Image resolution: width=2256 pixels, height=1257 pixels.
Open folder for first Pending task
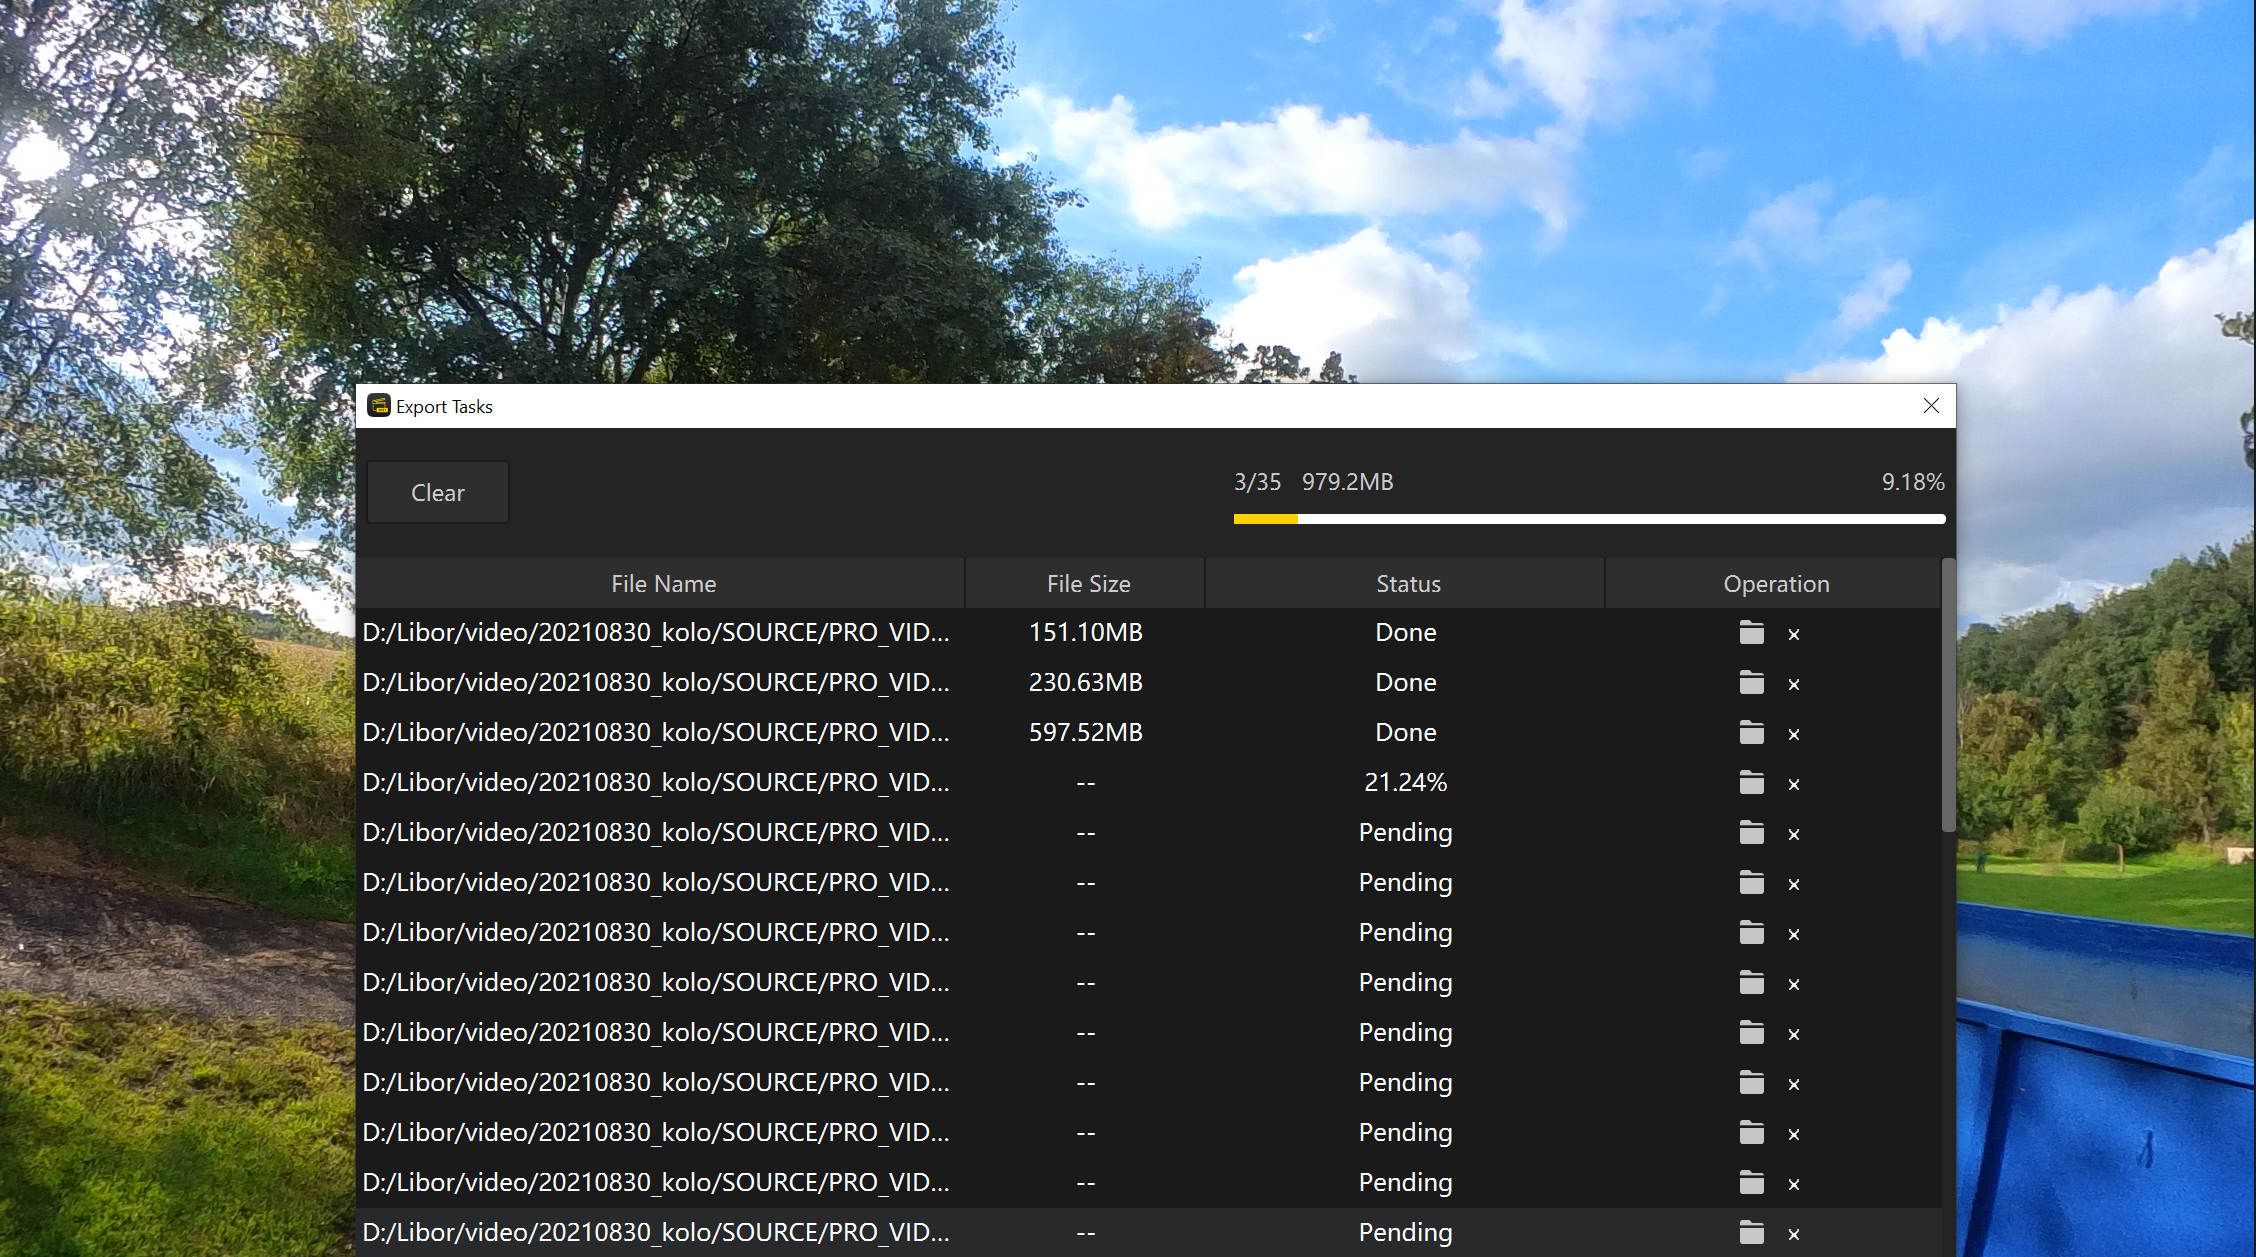tap(1751, 833)
